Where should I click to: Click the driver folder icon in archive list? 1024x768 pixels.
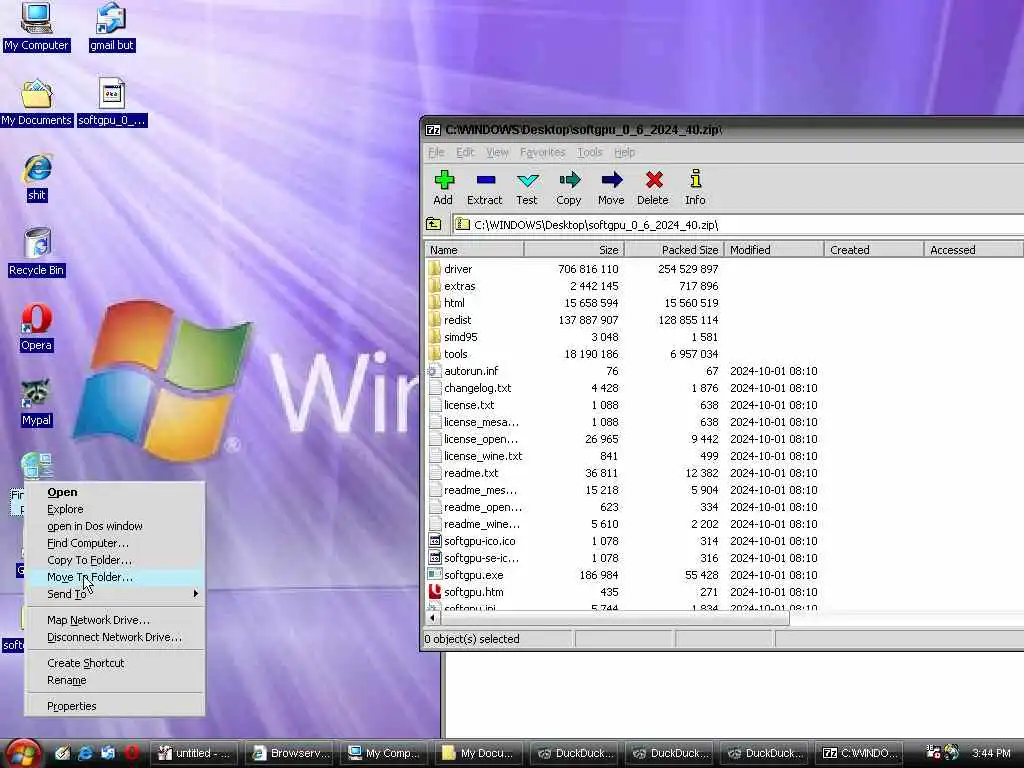[x=434, y=268]
